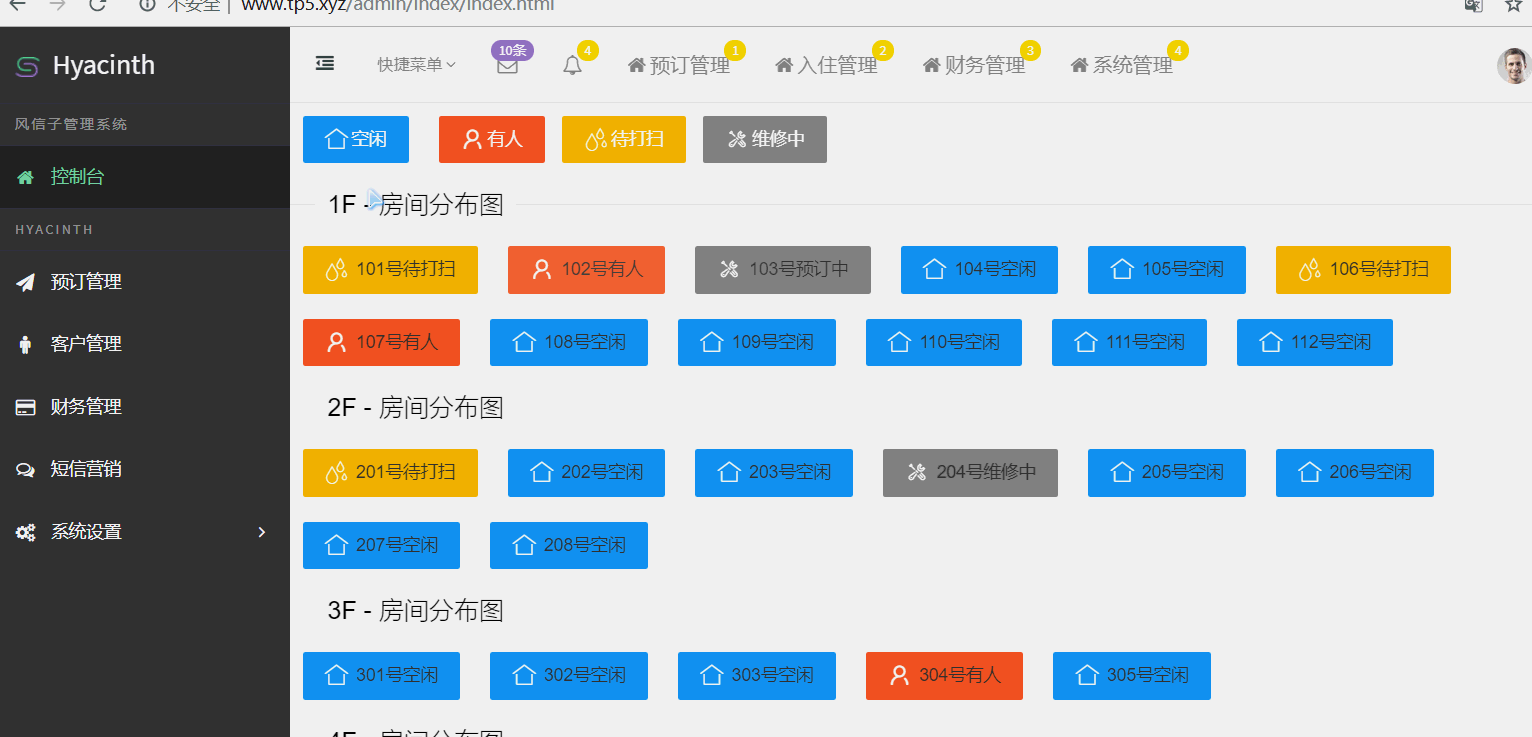This screenshot has height=737, width=1532.
Task: Select 客户管理 in the sidebar
Action: [86, 344]
